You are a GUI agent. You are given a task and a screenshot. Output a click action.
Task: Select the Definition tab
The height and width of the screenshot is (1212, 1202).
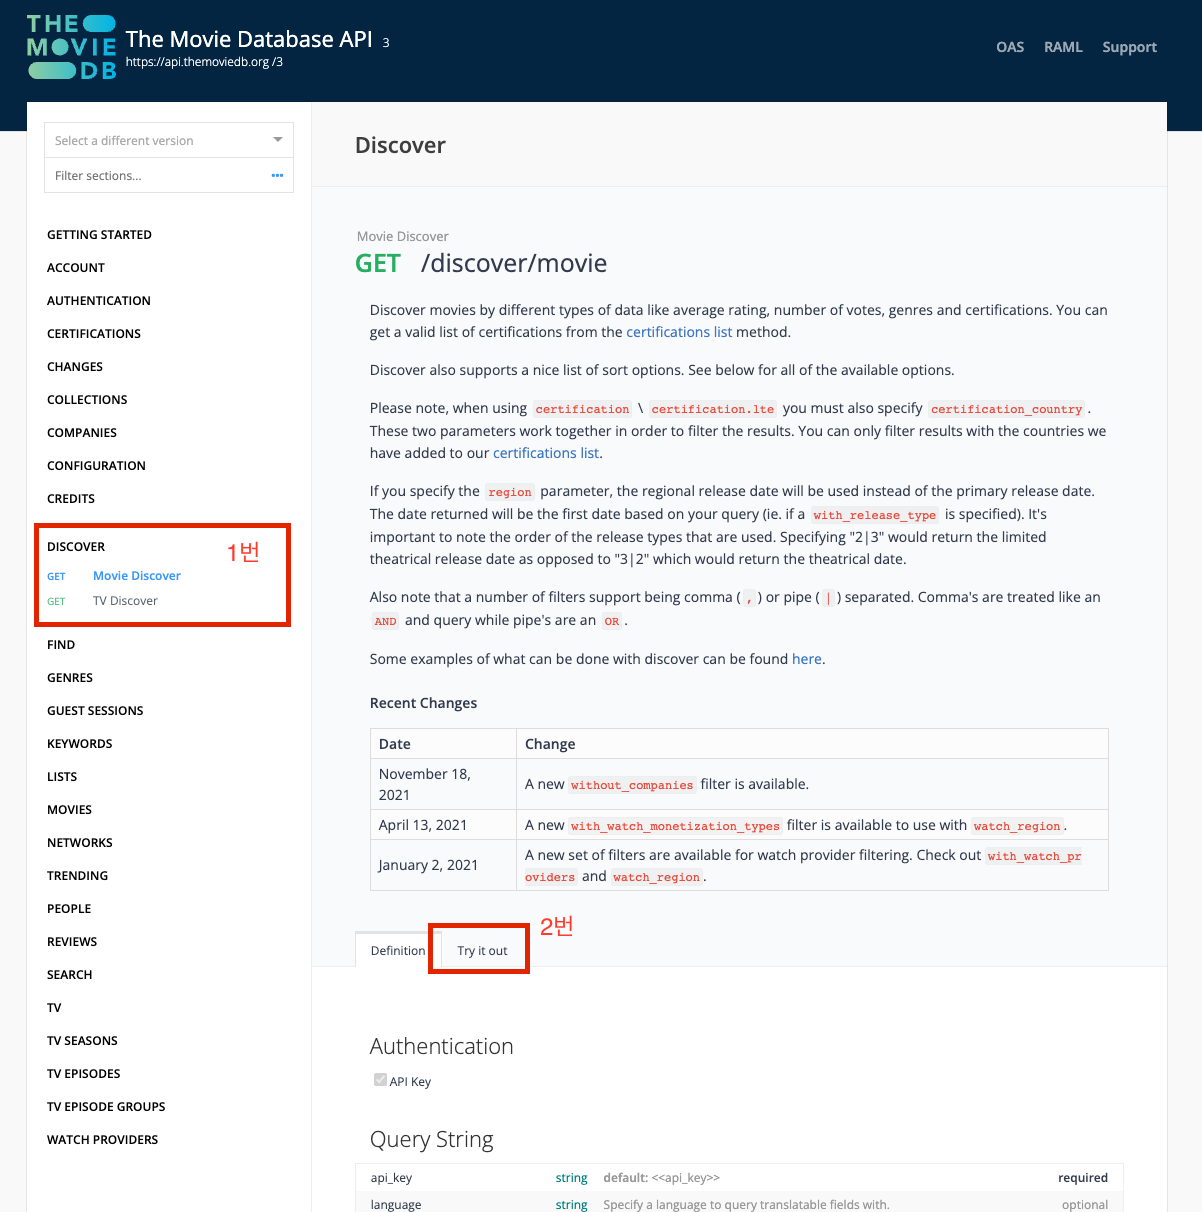click(398, 950)
